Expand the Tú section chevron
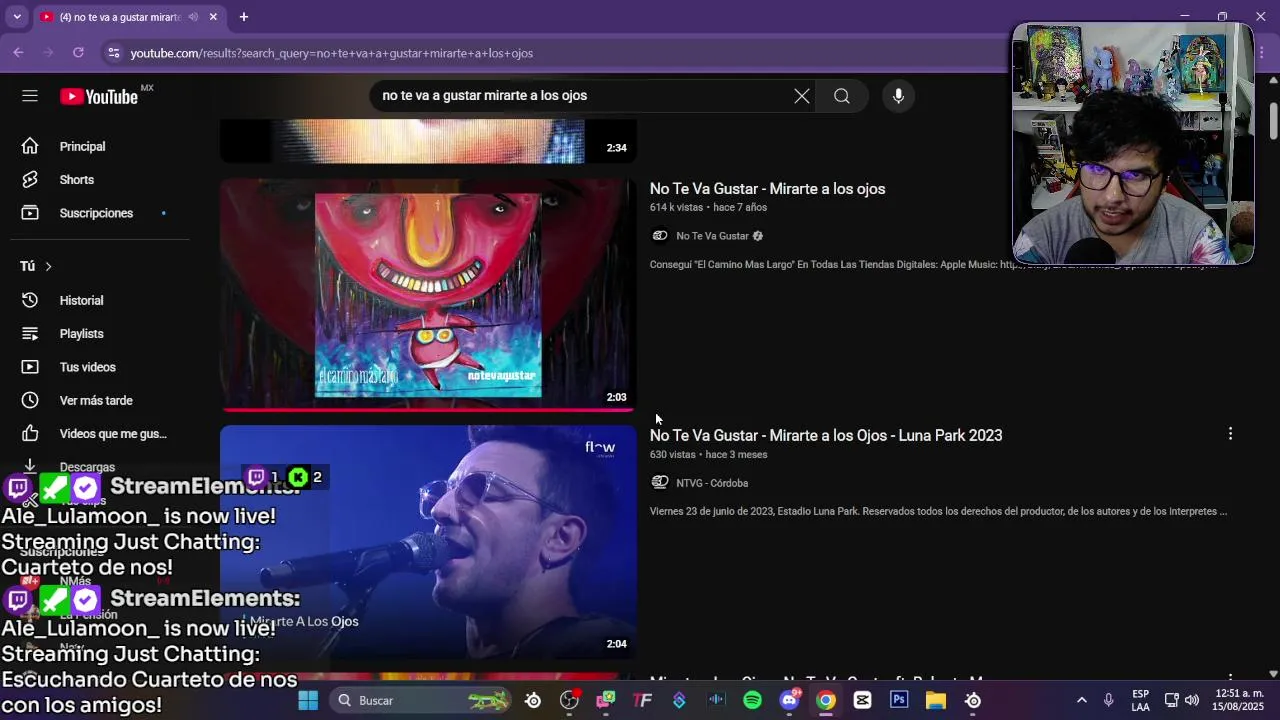 (48, 266)
